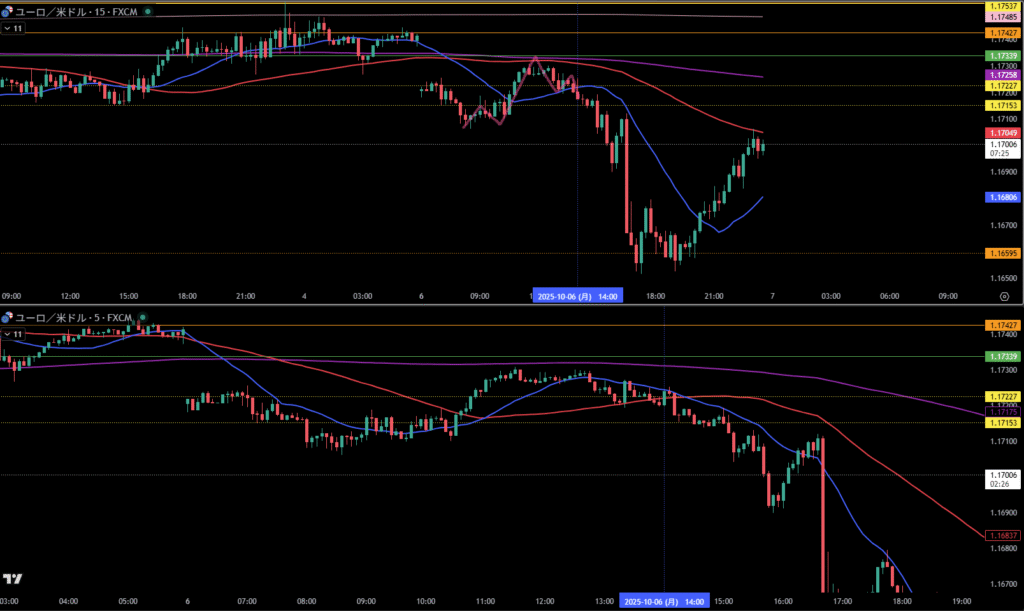Select the green 1.17339 horizontal line label on top chart
This screenshot has width=1024, height=611.
[x=1002, y=55]
